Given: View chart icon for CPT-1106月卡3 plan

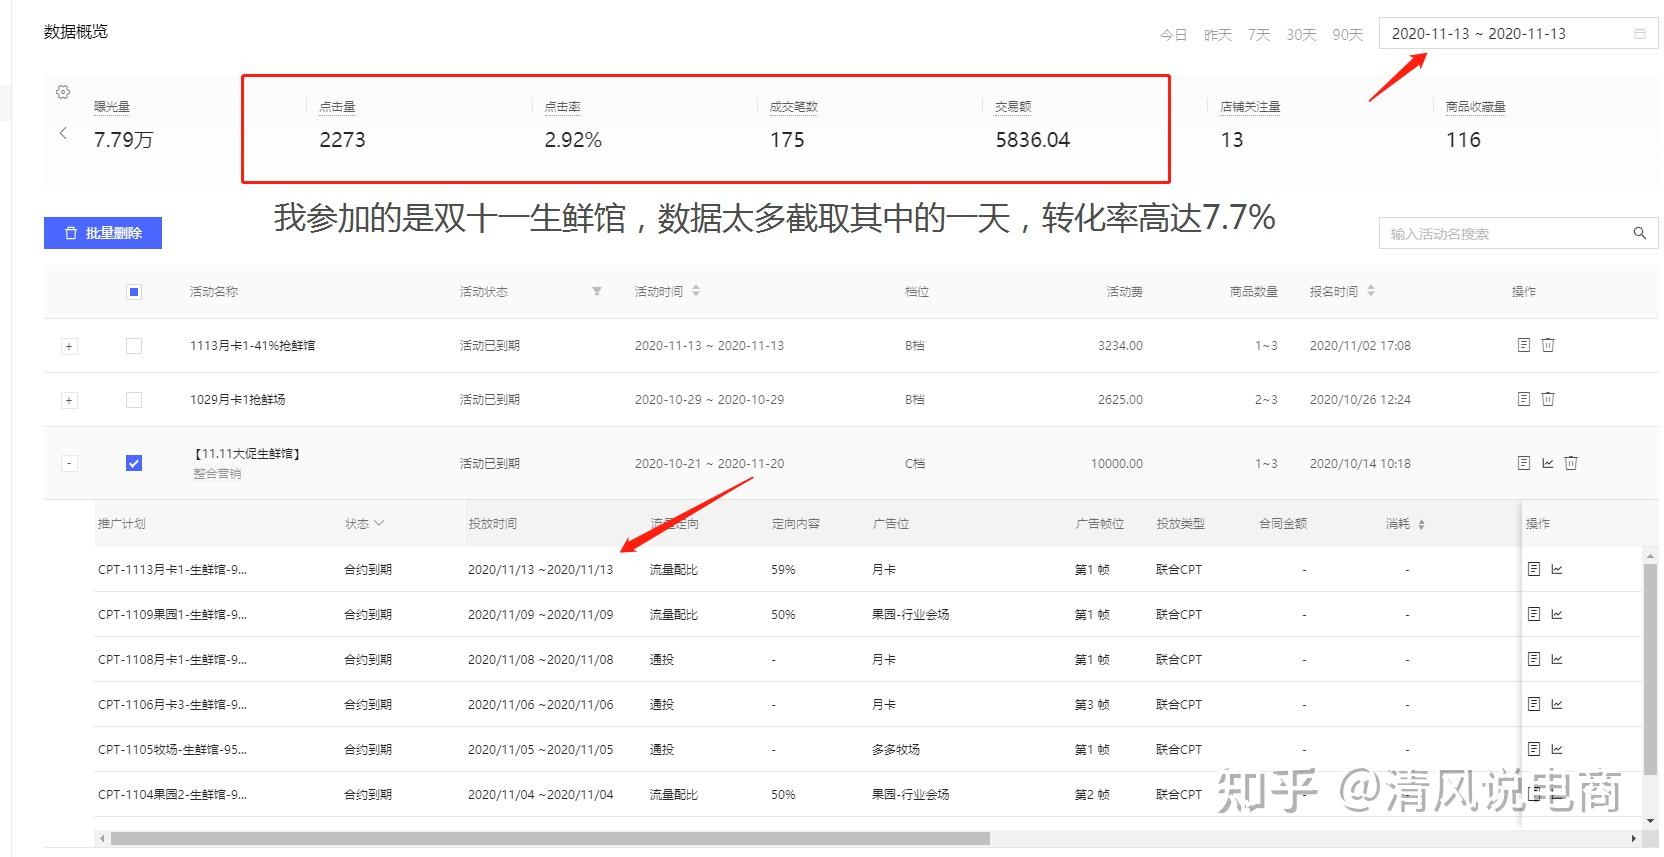Looking at the screenshot, I should tap(1557, 704).
